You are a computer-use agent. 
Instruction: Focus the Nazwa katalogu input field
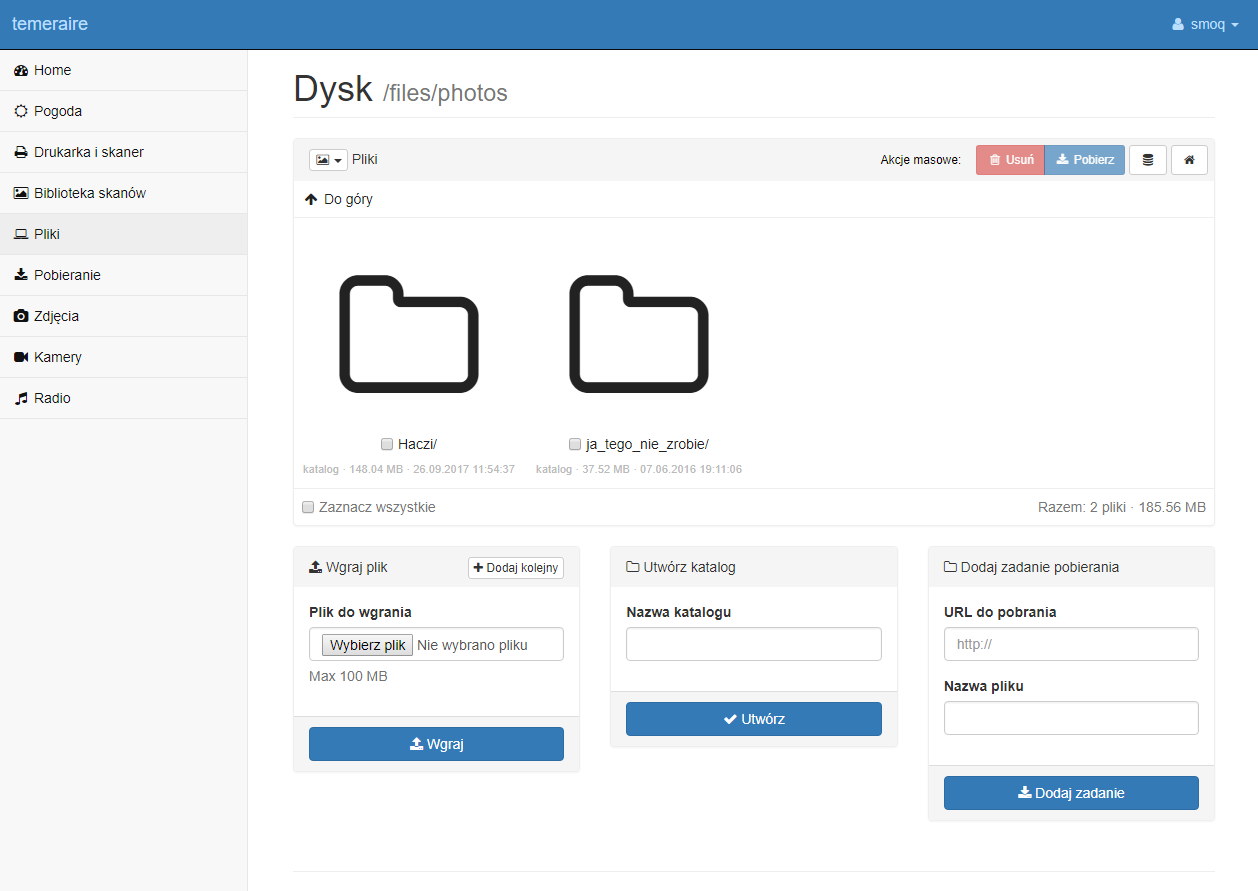click(753, 644)
